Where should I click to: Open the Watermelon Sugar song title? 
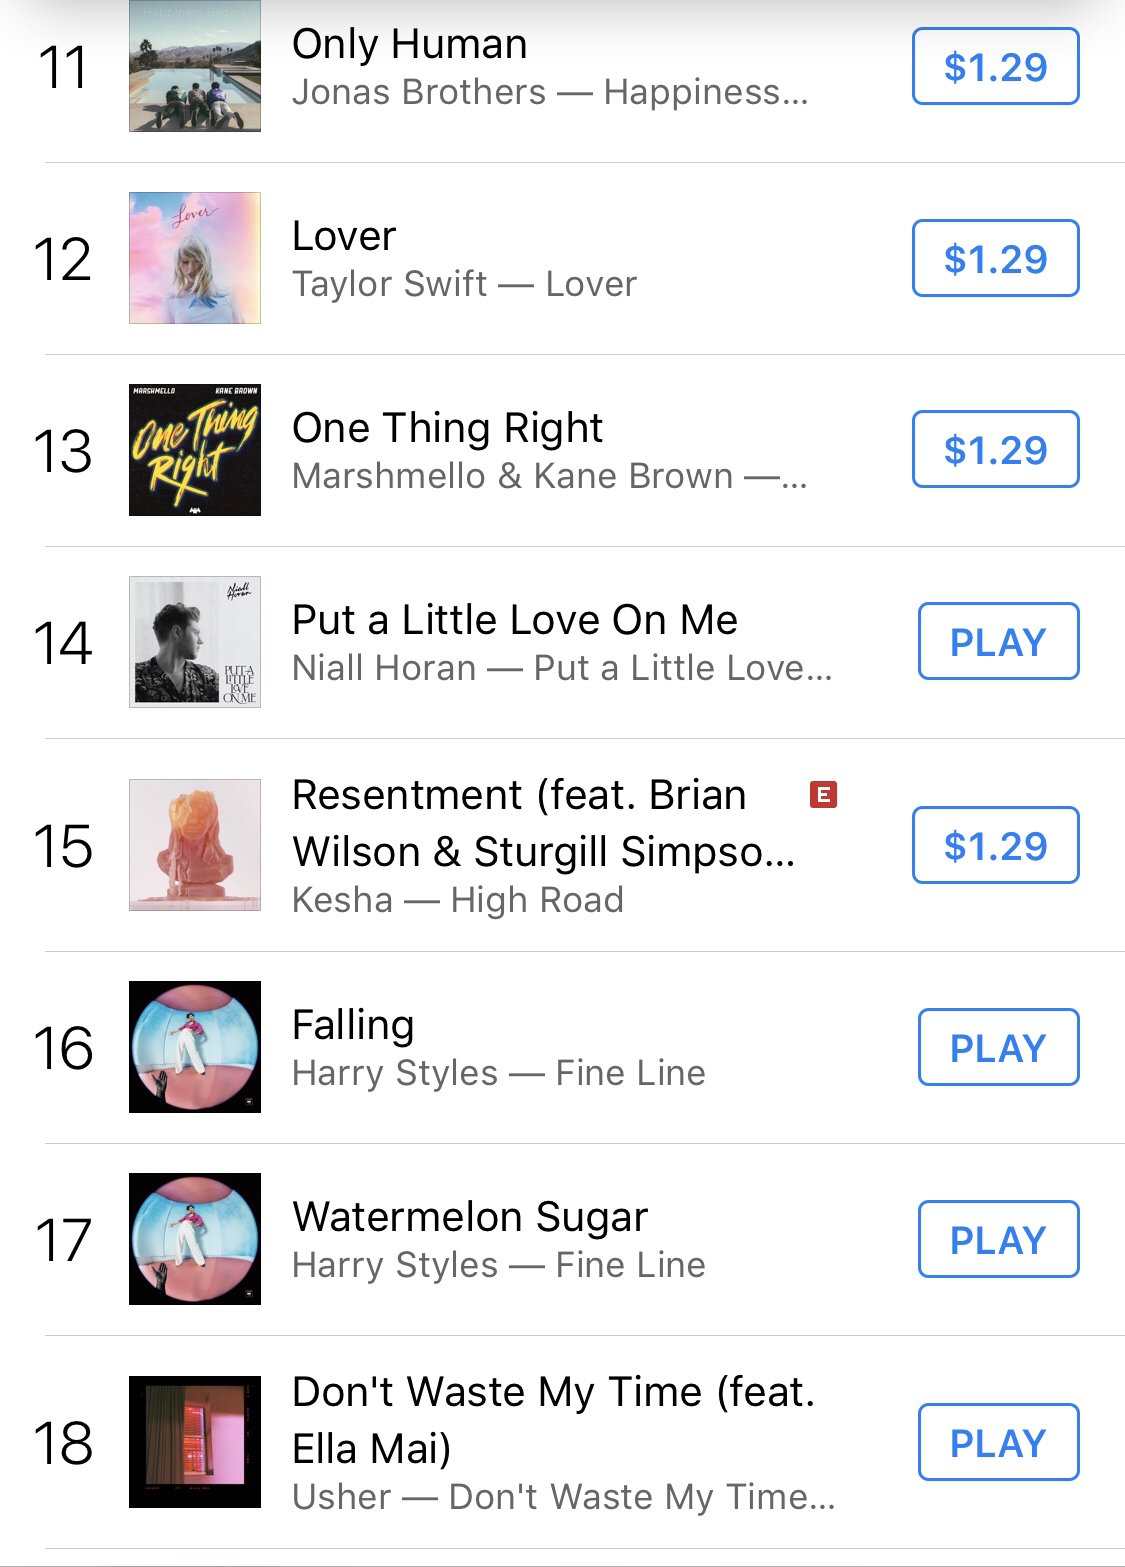click(x=470, y=1217)
